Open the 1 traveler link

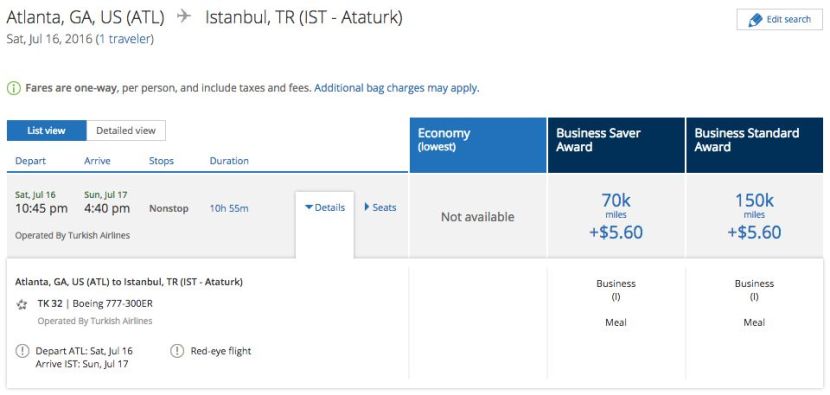[x=124, y=39]
